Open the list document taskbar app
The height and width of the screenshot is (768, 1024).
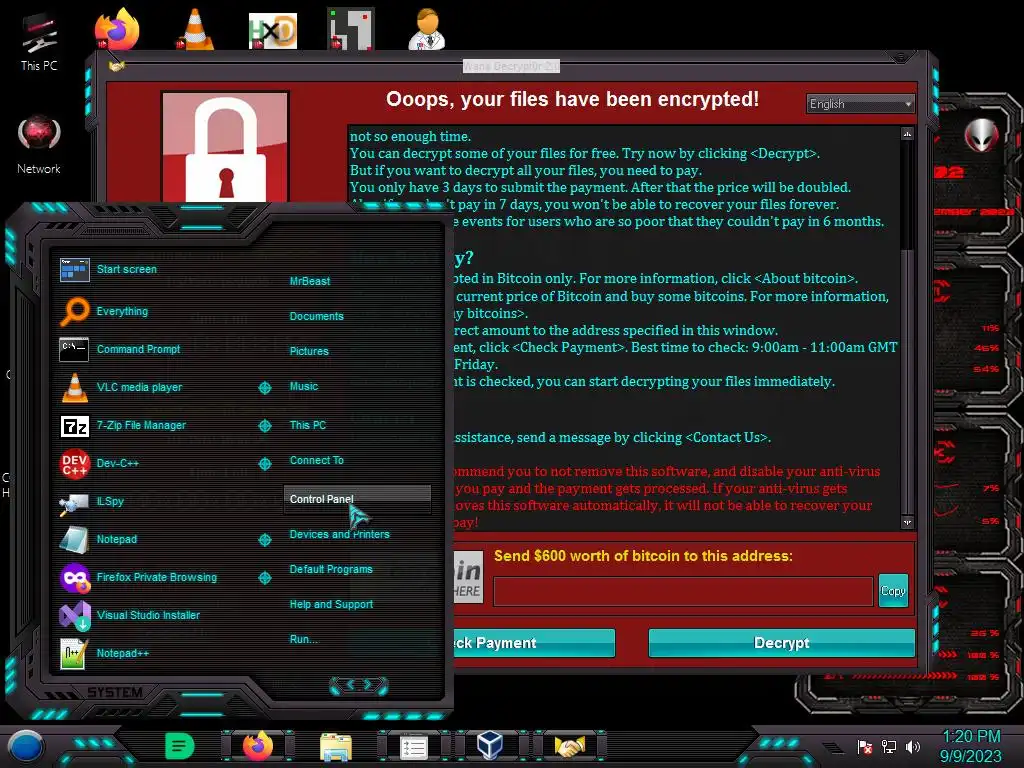pyautogui.click(x=413, y=747)
